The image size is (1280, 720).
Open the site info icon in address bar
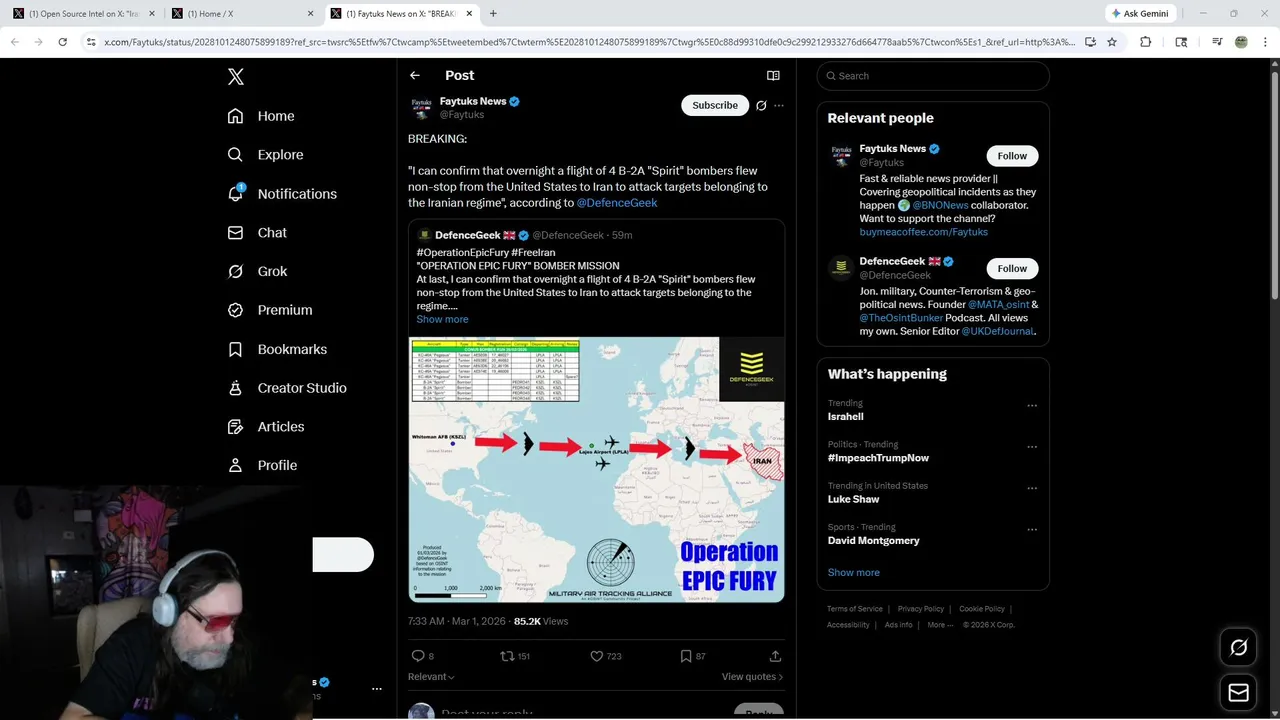[x=91, y=42]
